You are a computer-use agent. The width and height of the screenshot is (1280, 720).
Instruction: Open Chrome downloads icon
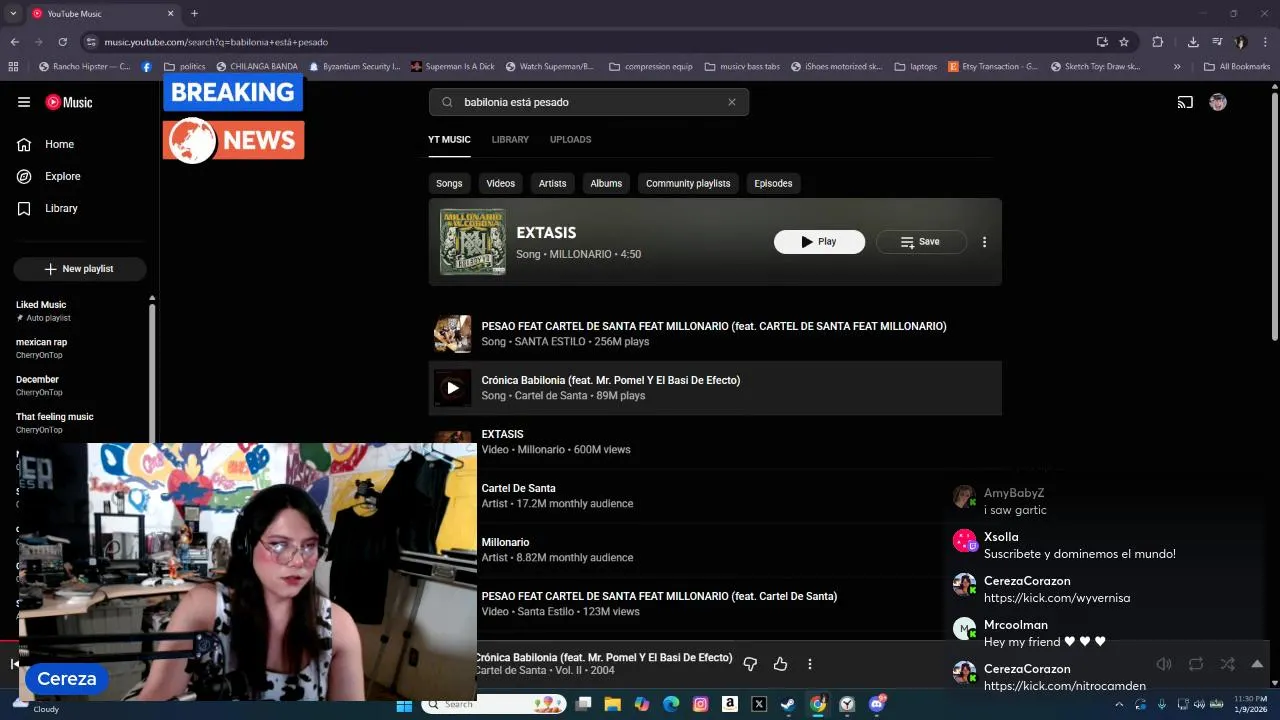1193,42
